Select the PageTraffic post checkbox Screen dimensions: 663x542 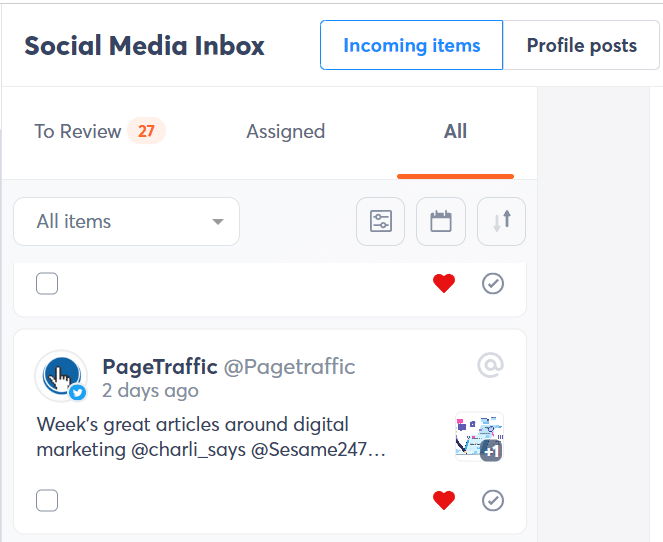pos(47,500)
